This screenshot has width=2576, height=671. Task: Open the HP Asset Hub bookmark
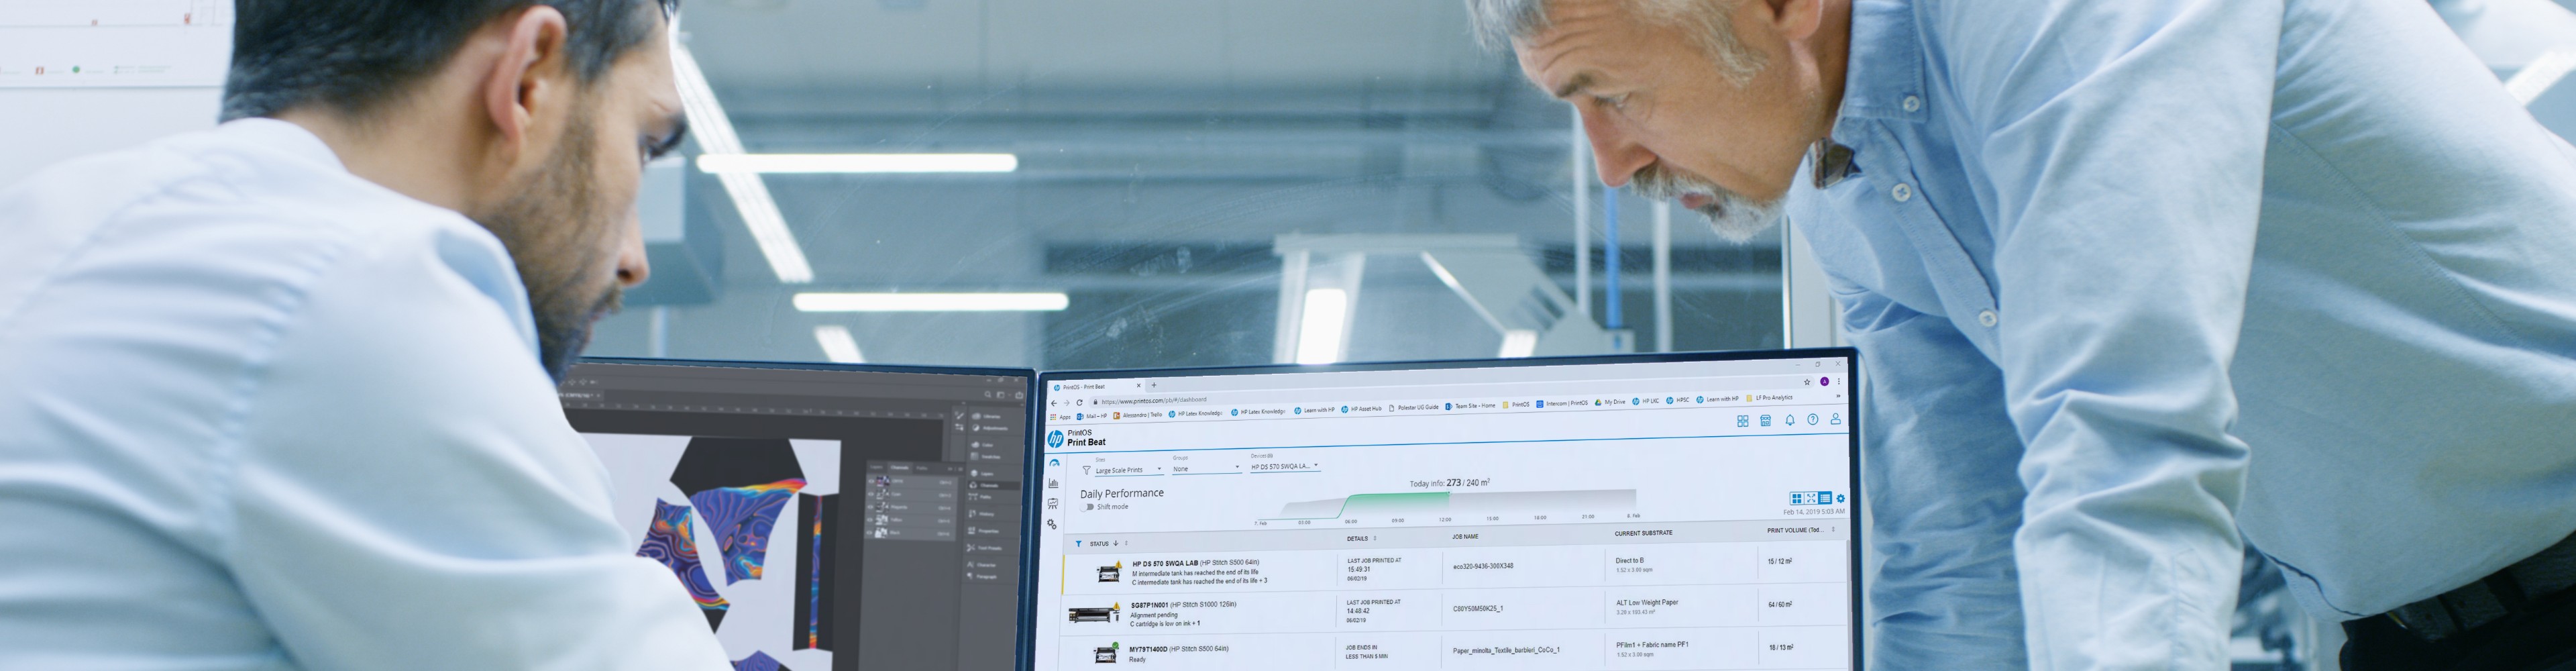click(x=1362, y=409)
